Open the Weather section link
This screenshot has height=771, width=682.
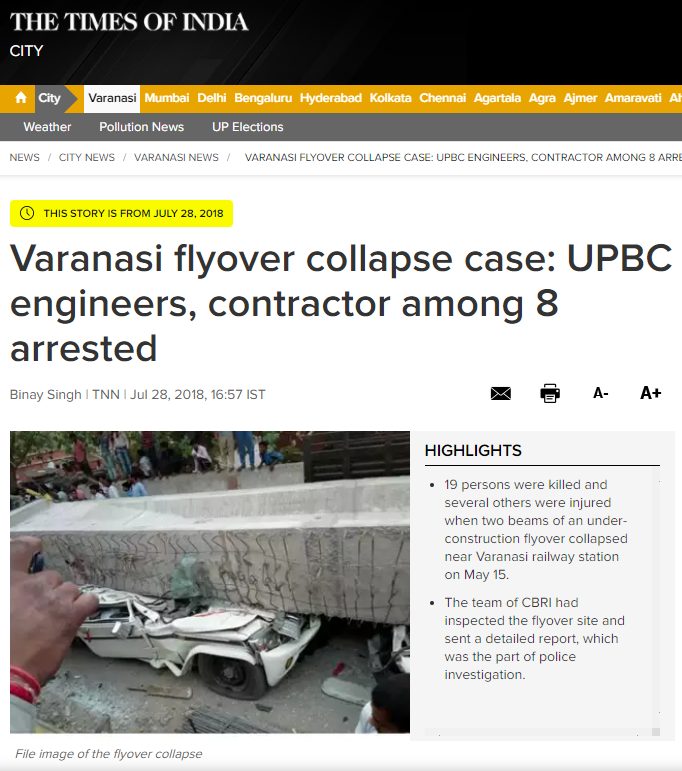coord(47,127)
